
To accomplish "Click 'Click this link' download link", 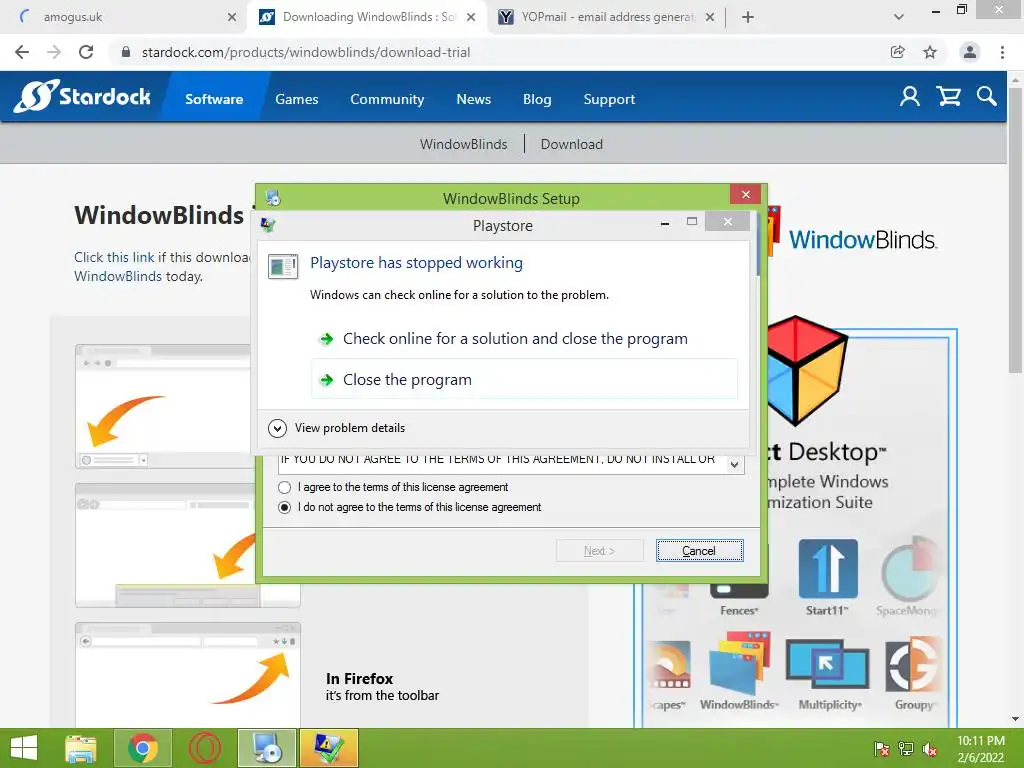I will tap(114, 257).
